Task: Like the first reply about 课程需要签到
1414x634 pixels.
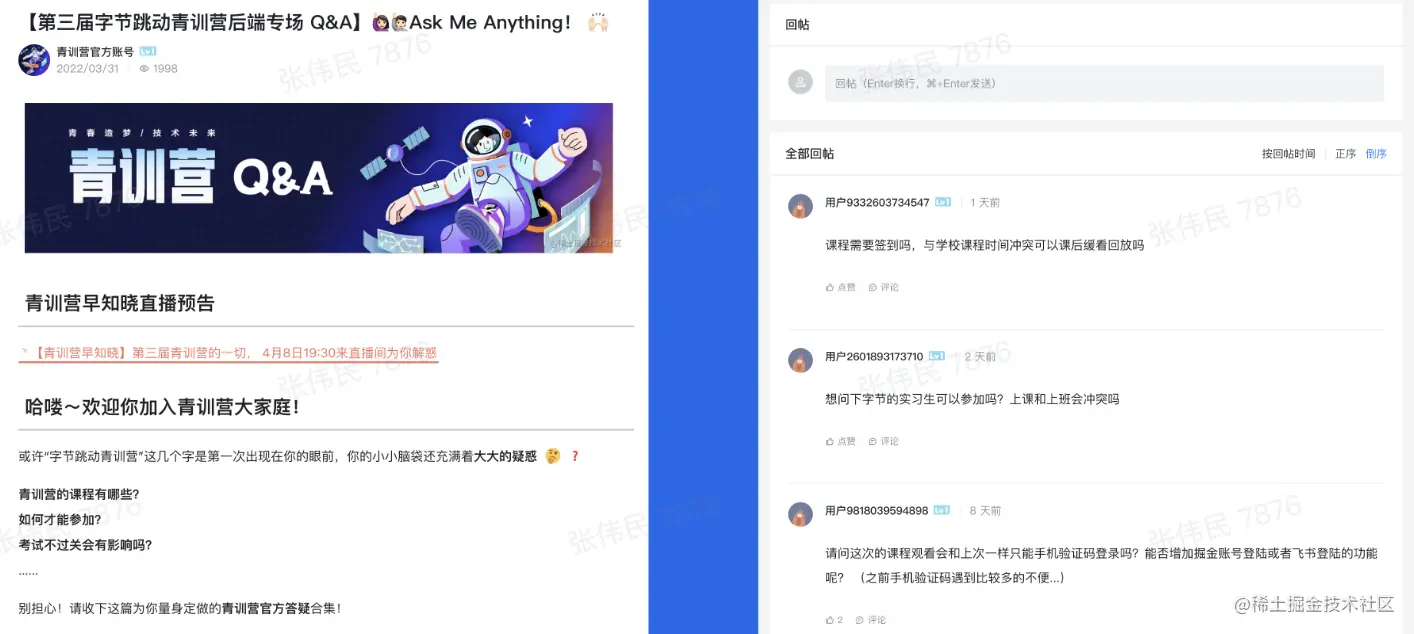Action: pyautogui.click(x=841, y=287)
